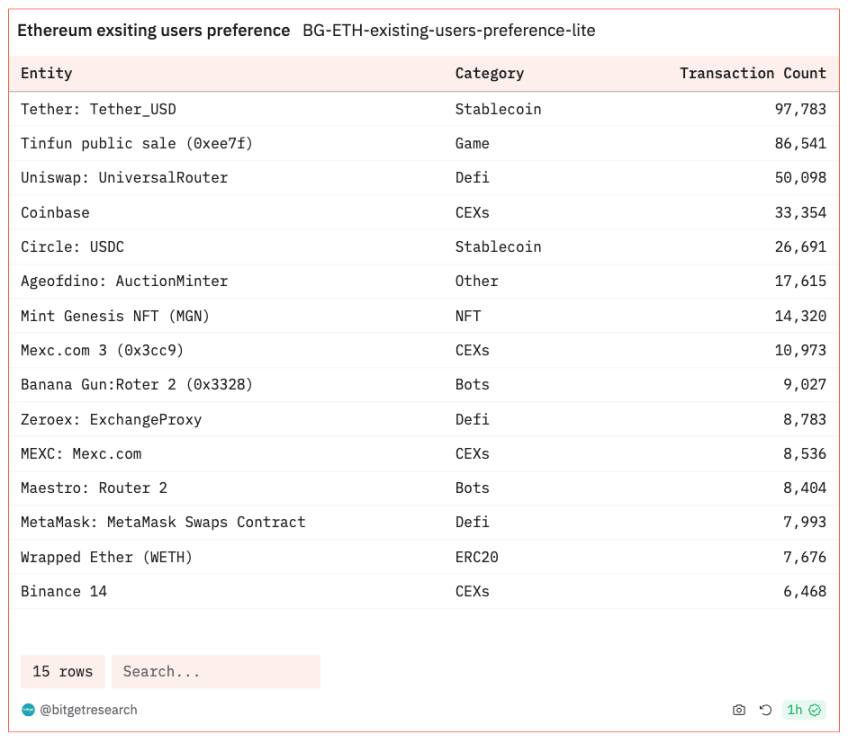
Task: Sort by the Entity column header
Action: coord(47,73)
